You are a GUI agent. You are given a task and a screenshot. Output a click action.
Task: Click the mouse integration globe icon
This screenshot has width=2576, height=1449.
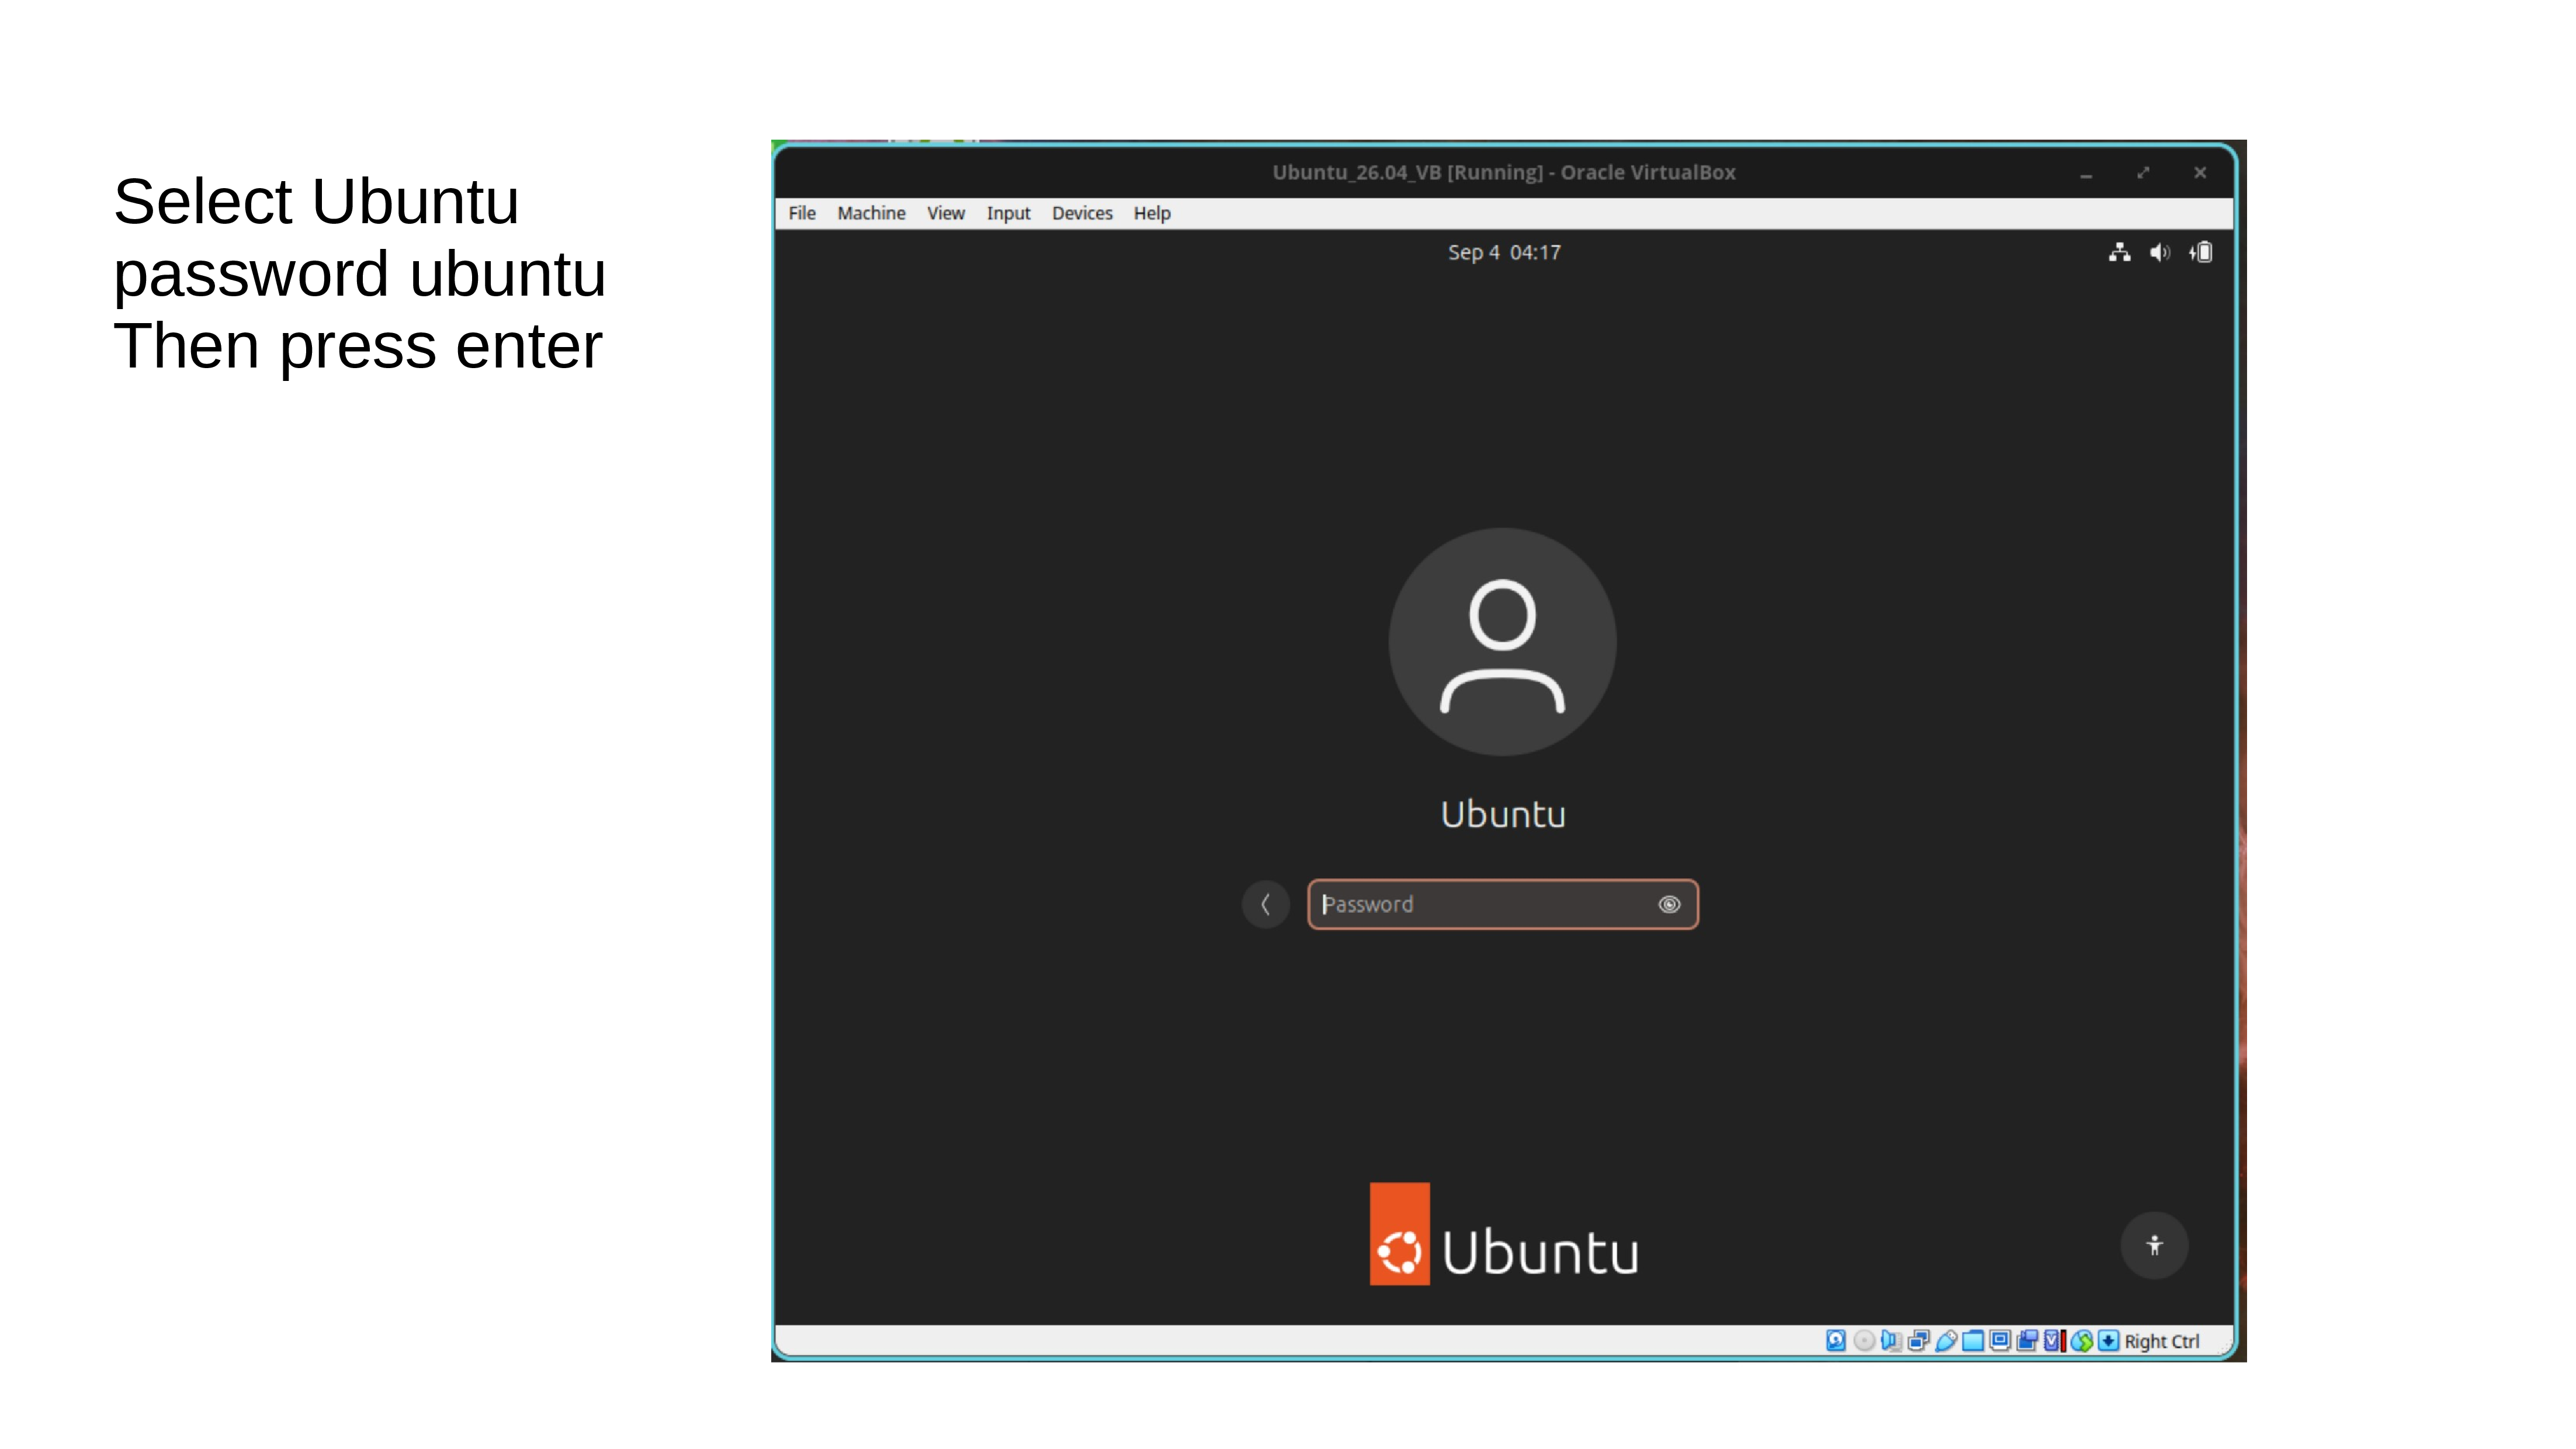tap(2082, 1341)
